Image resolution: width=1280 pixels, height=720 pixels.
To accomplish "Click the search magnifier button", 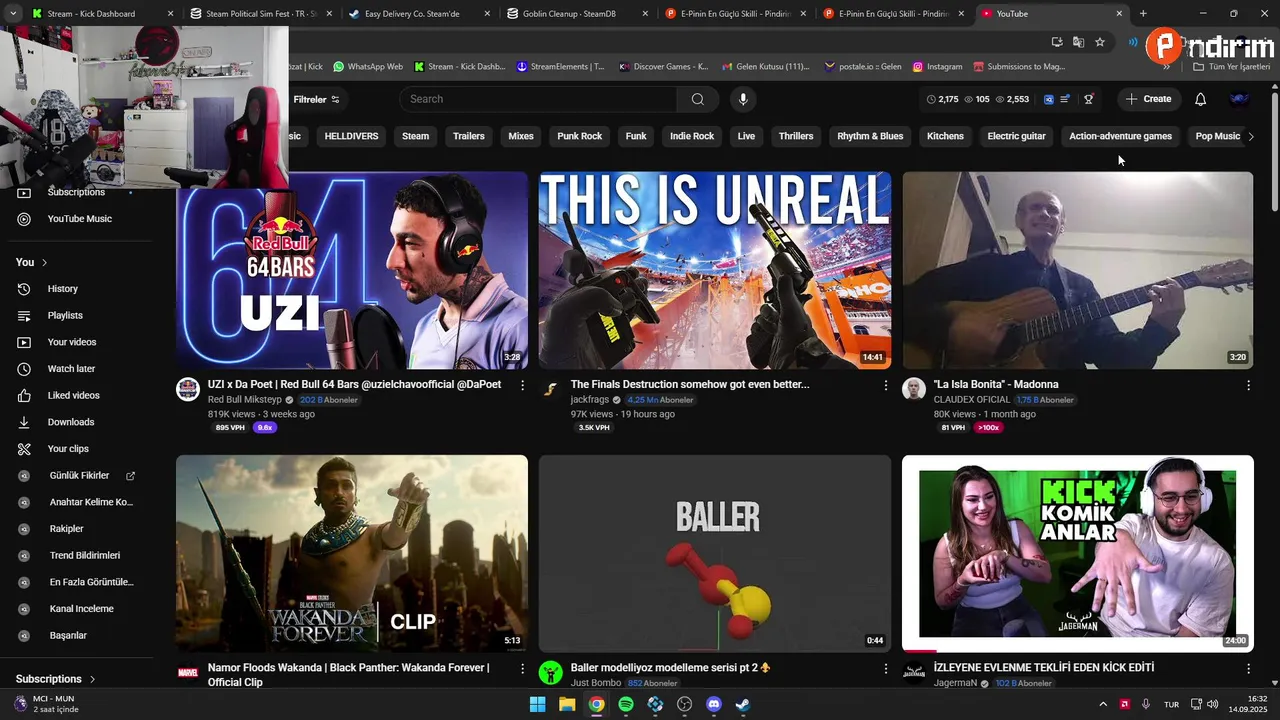I will [x=698, y=99].
